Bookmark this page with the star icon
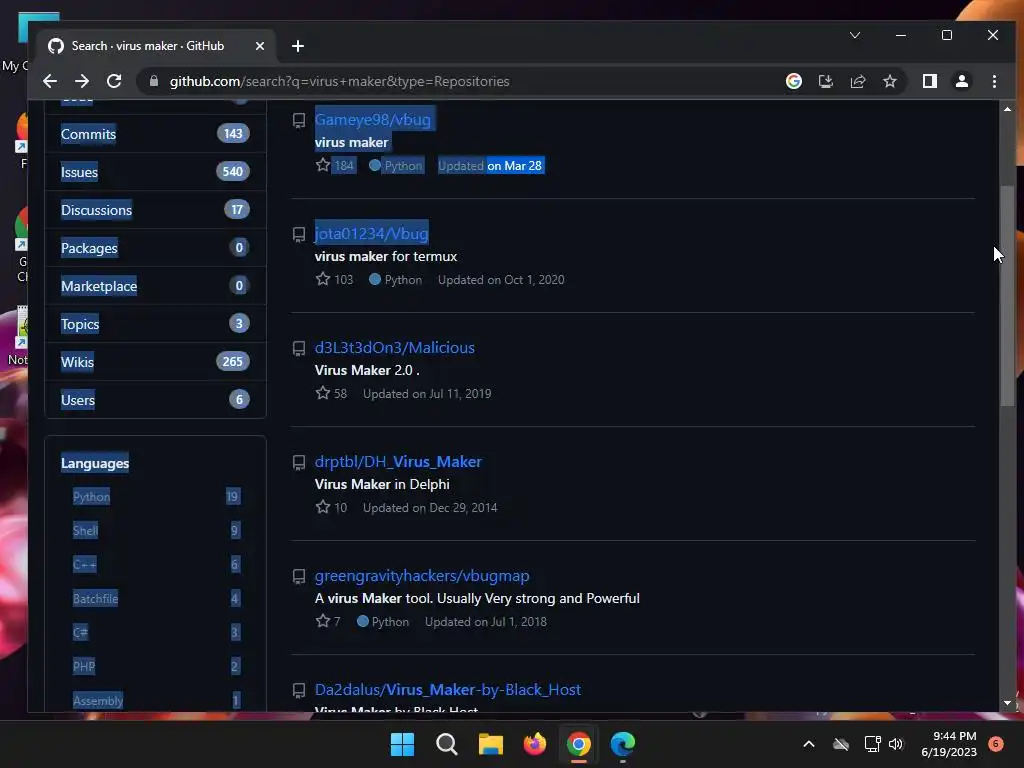The image size is (1024, 768). [x=889, y=81]
